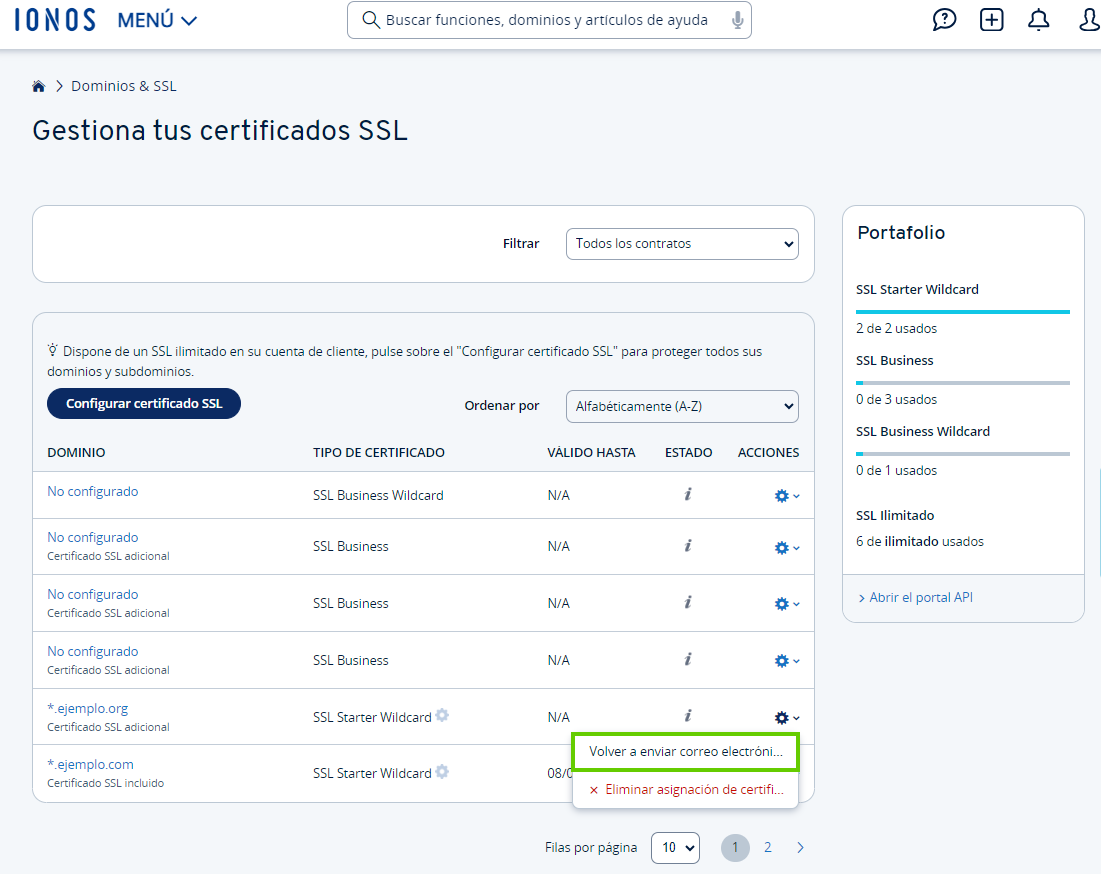The width and height of the screenshot is (1101, 874).
Task: Go to home via breadcrumb house icon
Action: (39, 86)
